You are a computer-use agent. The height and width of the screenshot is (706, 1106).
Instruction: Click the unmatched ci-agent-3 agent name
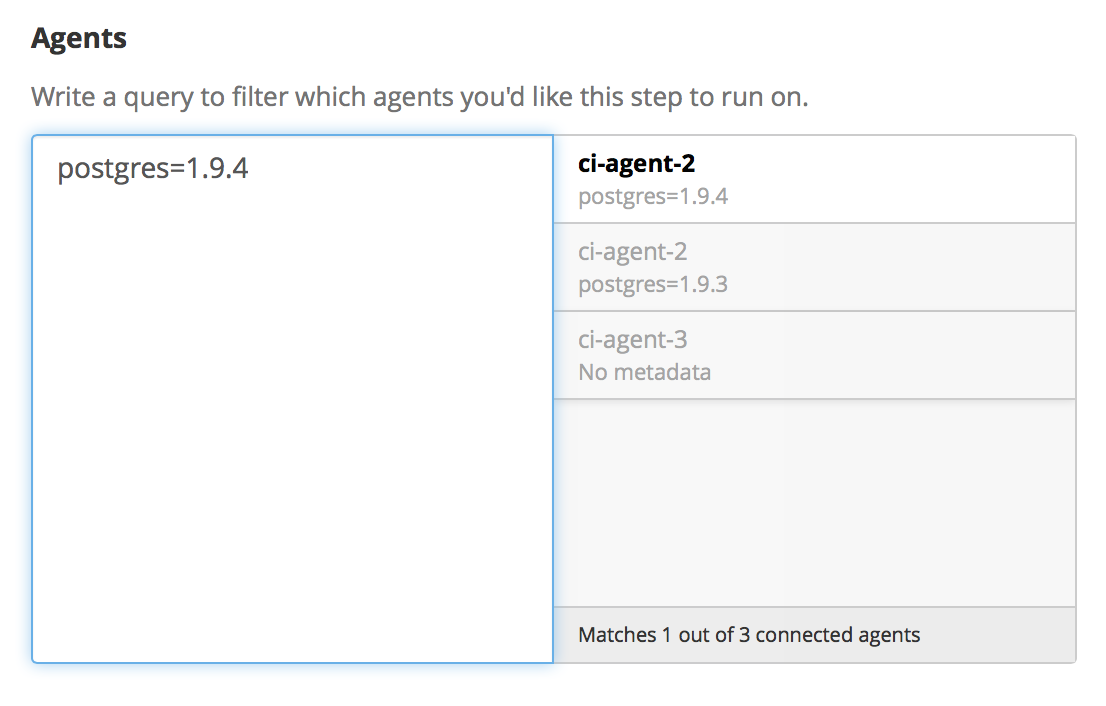(631, 339)
